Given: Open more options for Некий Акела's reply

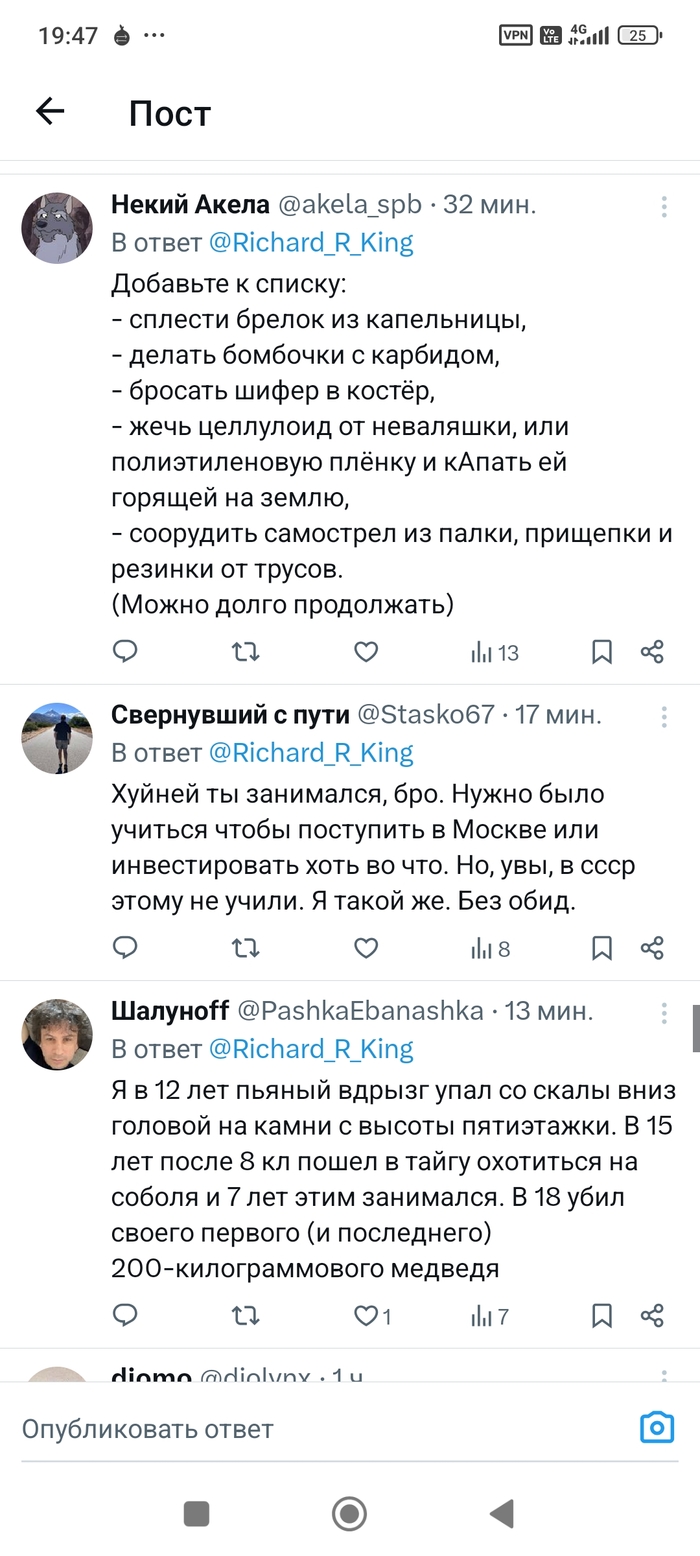Looking at the screenshot, I should [664, 207].
